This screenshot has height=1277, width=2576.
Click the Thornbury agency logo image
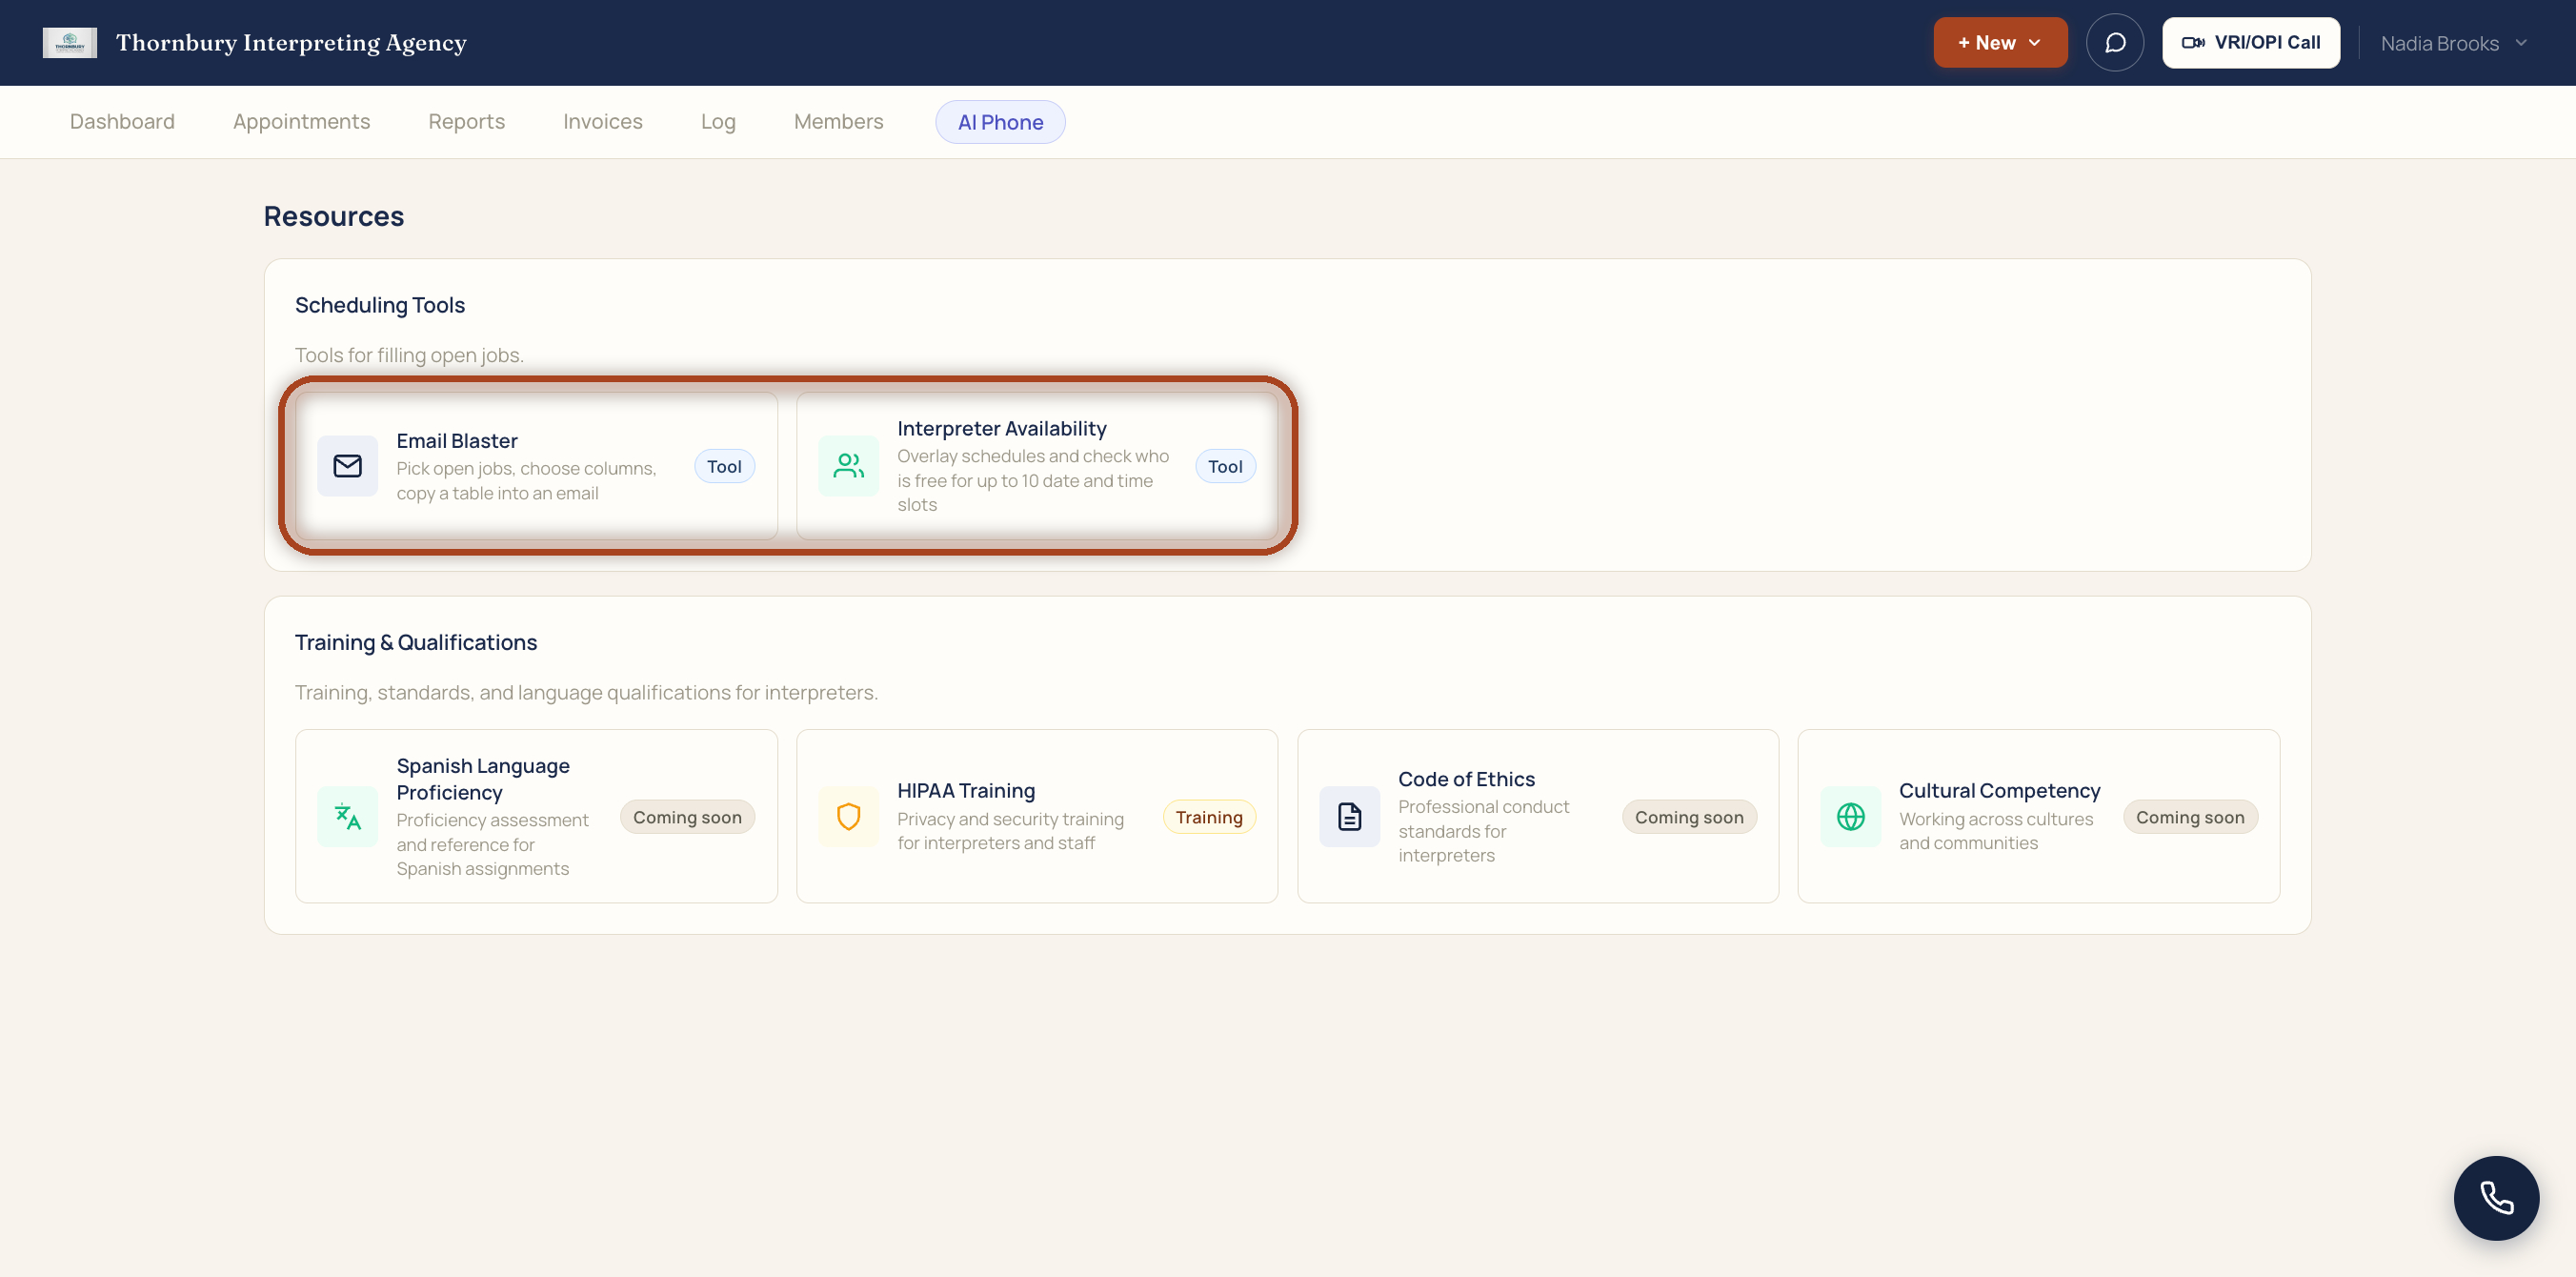[x=70, y=43]
